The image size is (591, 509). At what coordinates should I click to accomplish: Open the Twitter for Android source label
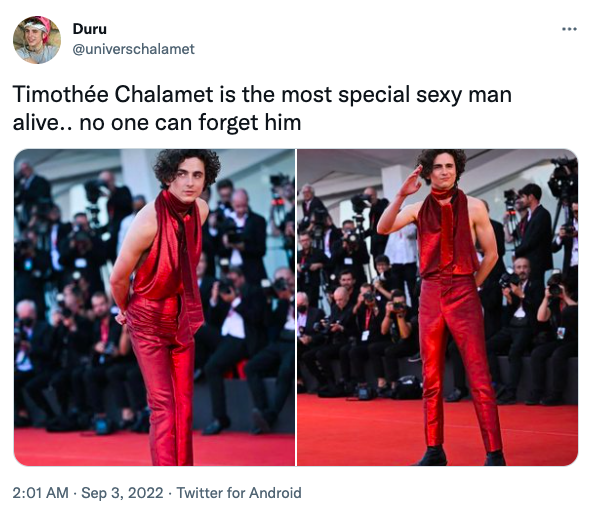point(239,493)
